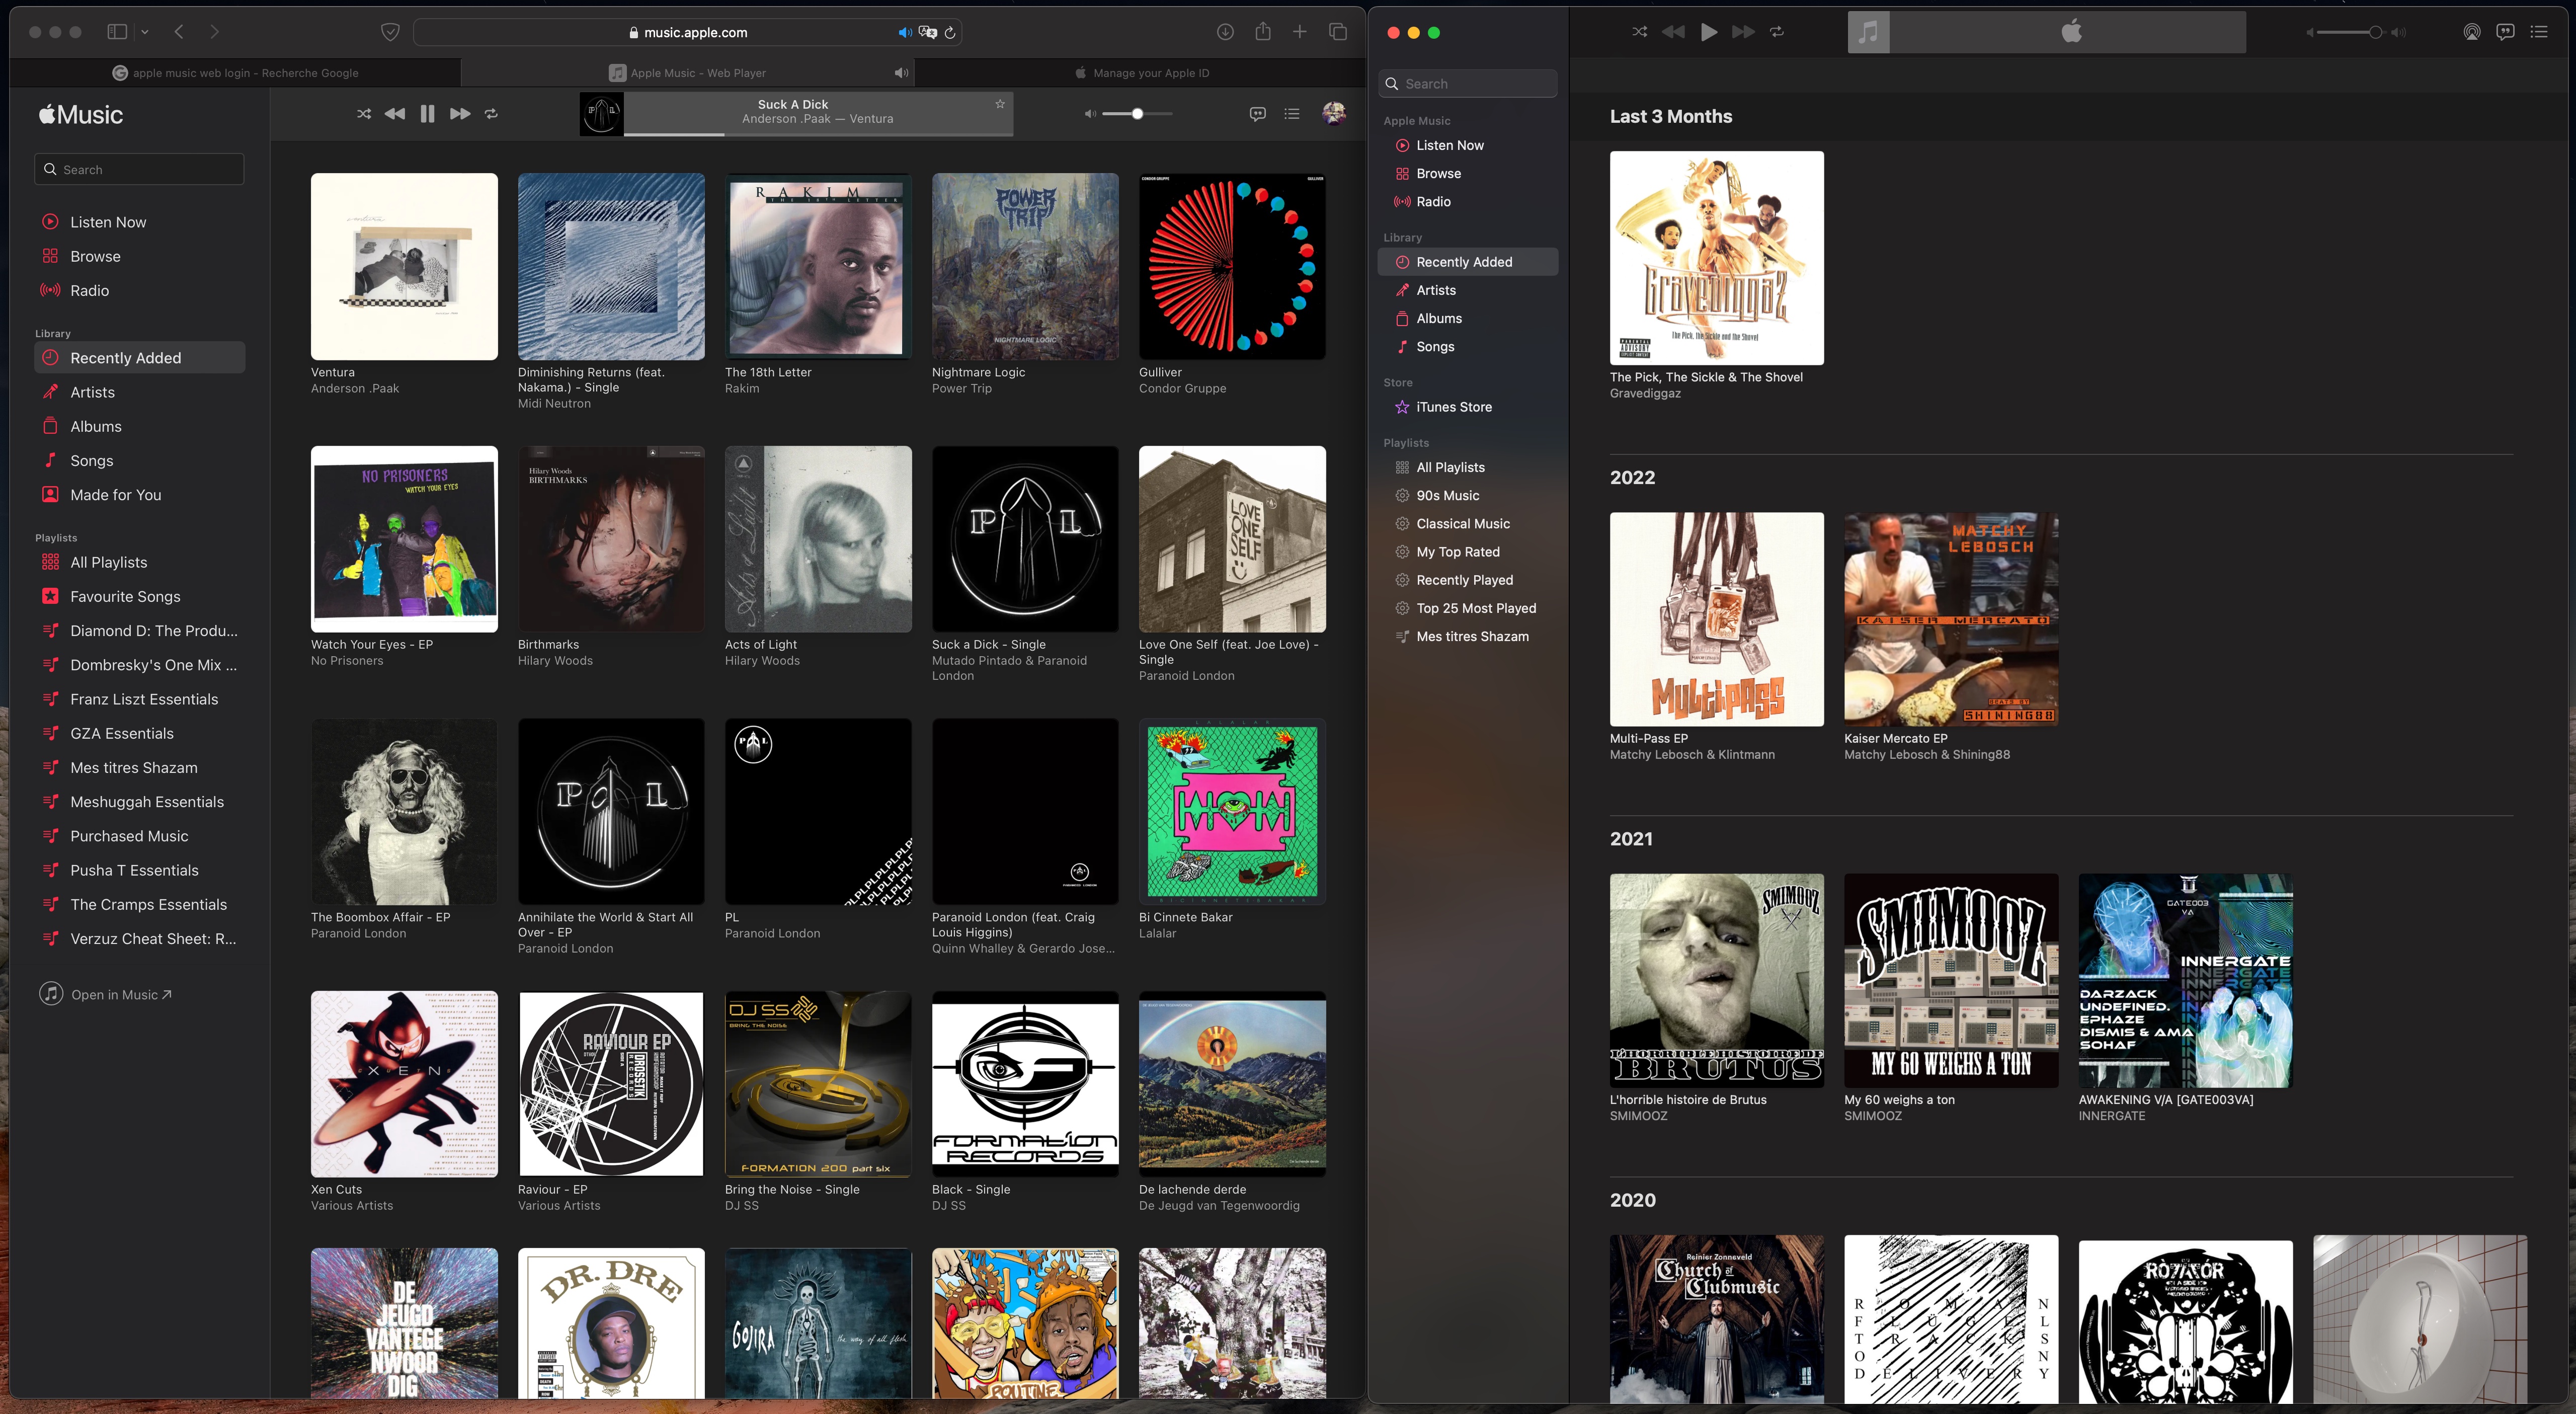The width and height of the screenshot is (2576, 1414).
Task: Open the Safari downloads dropdown
Action: pos(1224,32)
